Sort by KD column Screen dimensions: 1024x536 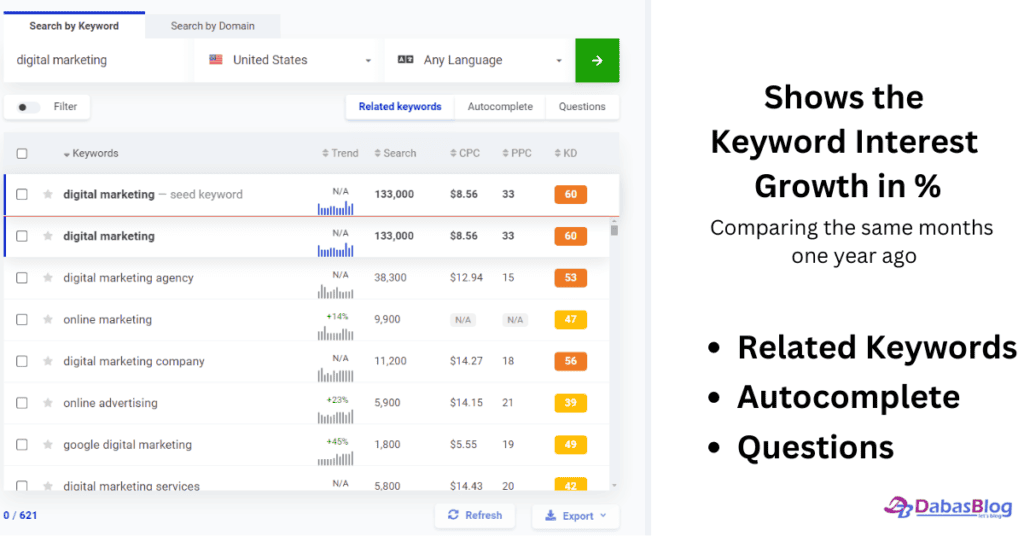[x=566, y=153]
